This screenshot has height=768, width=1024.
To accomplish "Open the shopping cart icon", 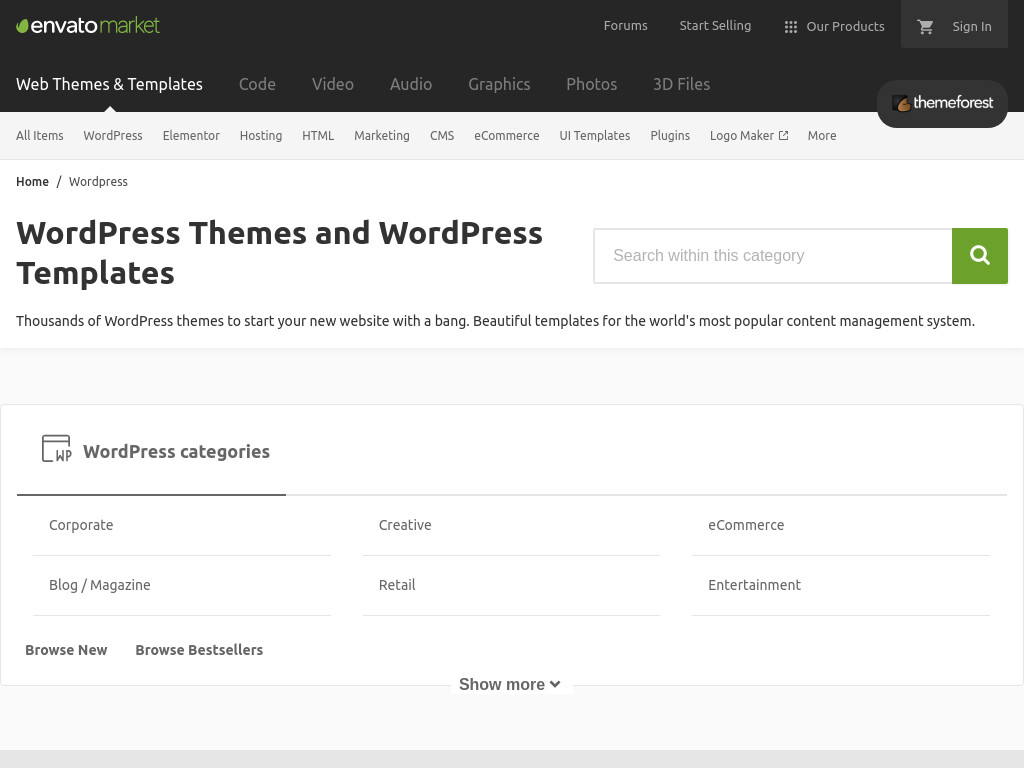I will pyautogui.click(x=925, y=27).
